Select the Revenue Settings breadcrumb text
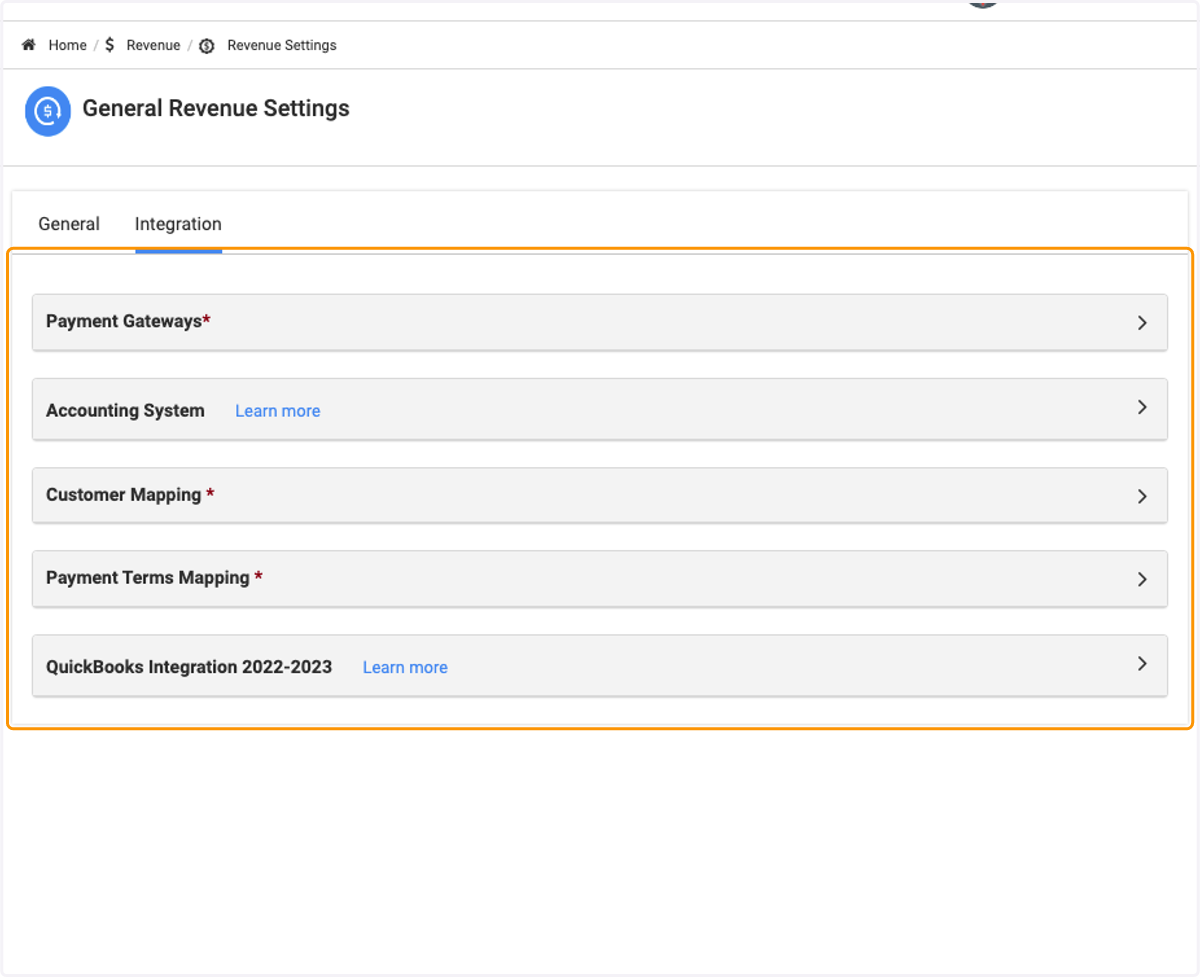This screenshot has width=1200, height=977. [x=282, y=45]
